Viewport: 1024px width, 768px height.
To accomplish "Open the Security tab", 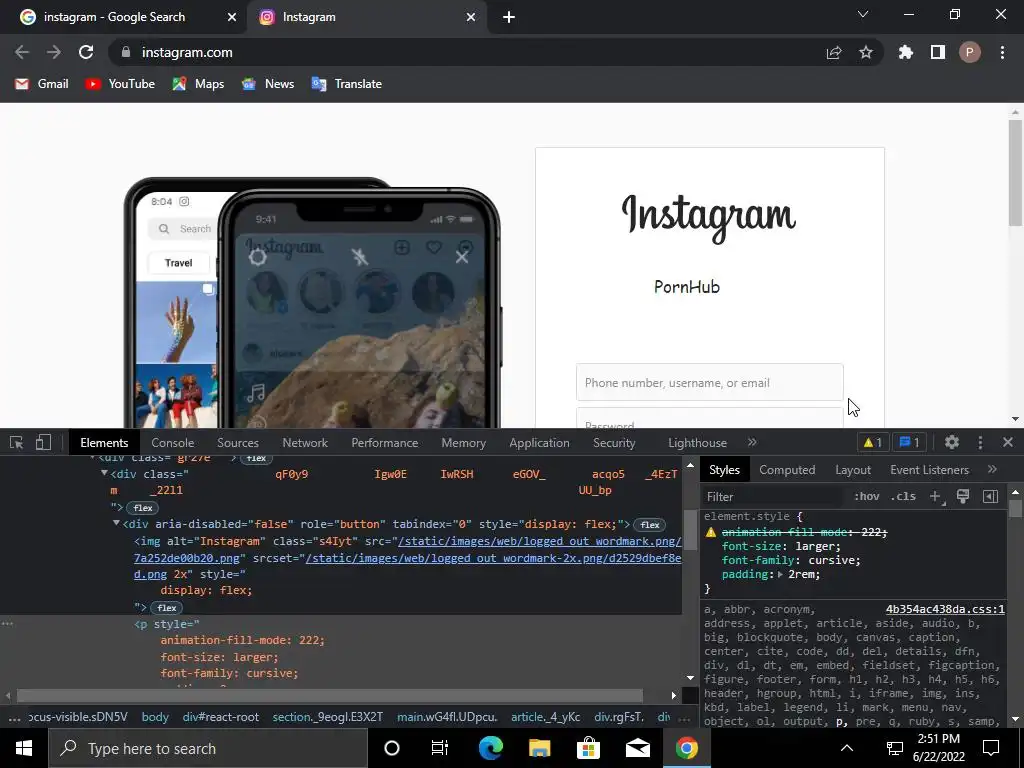I will (x=614, y=443).
